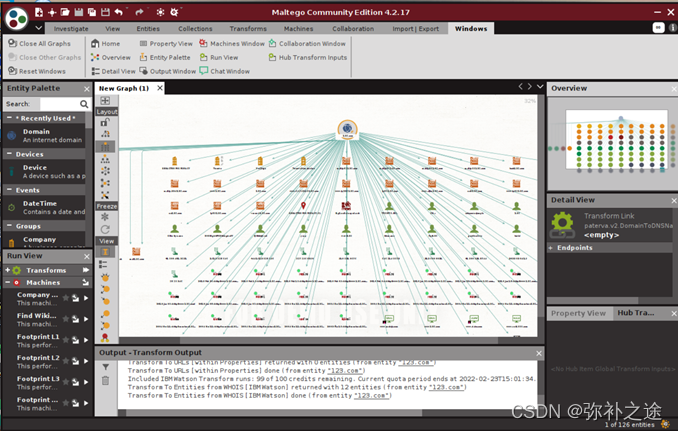Toggle favorite star for Company machine
678x431 pixels.
[66, 298]
